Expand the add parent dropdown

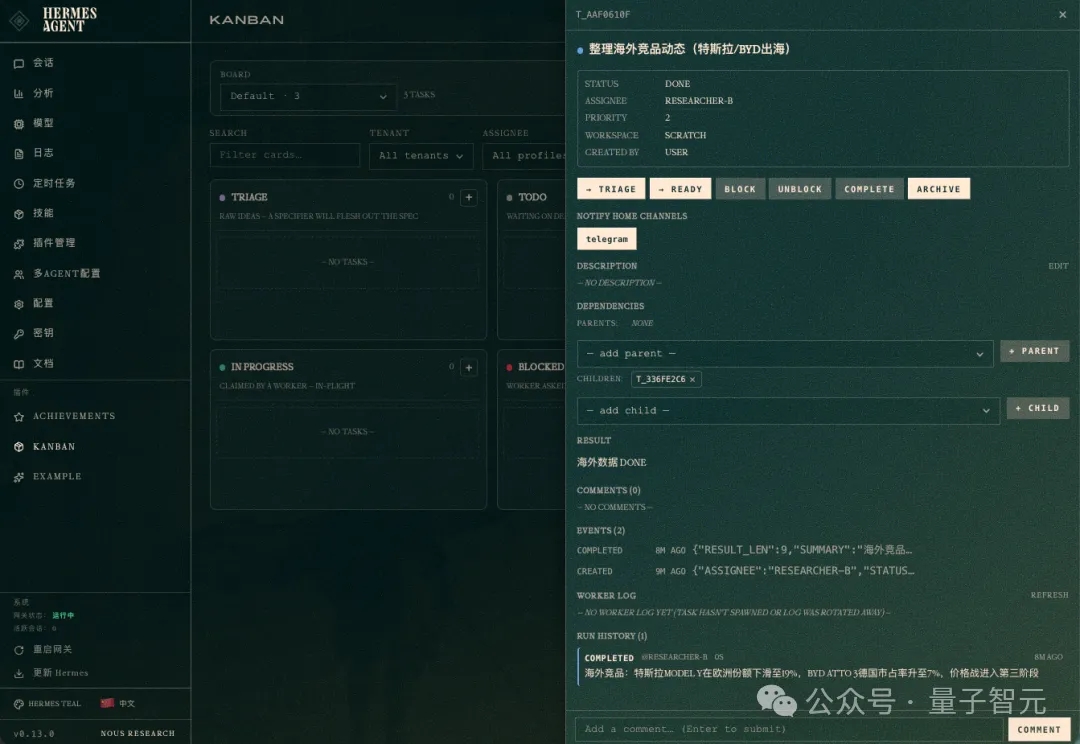point(785,353)
